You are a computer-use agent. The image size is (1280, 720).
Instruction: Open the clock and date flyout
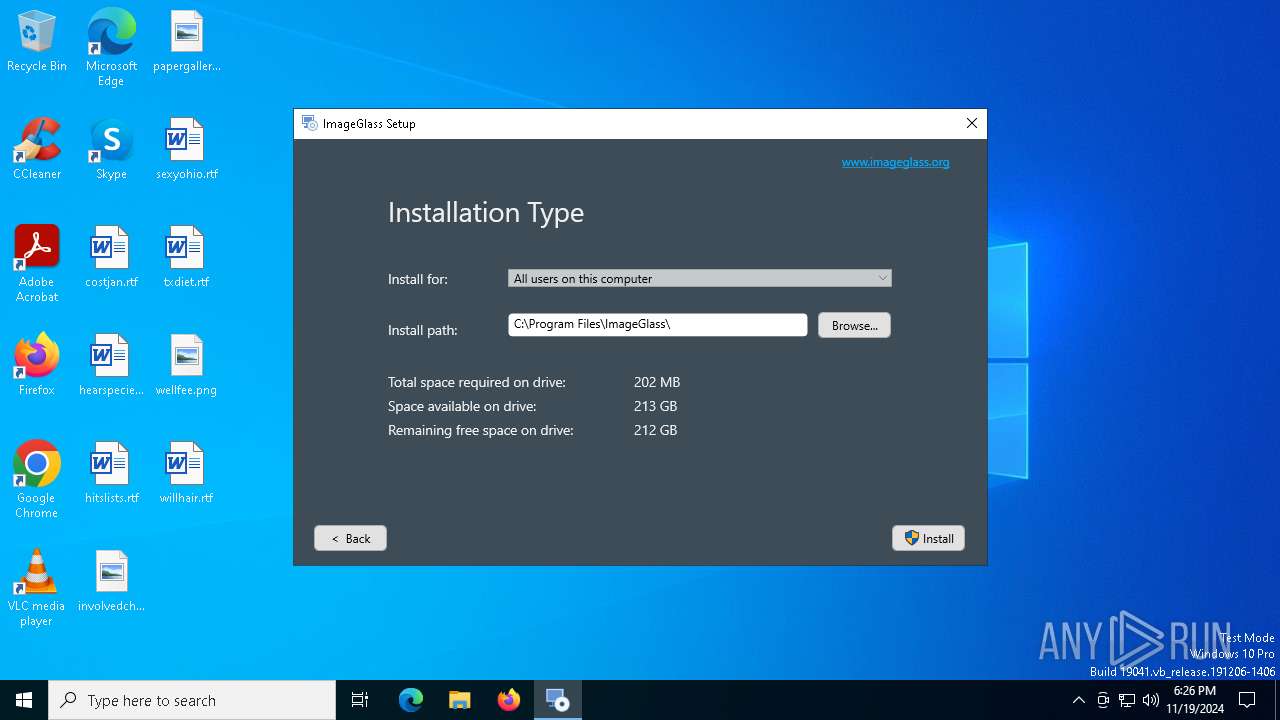(1194, 700)
